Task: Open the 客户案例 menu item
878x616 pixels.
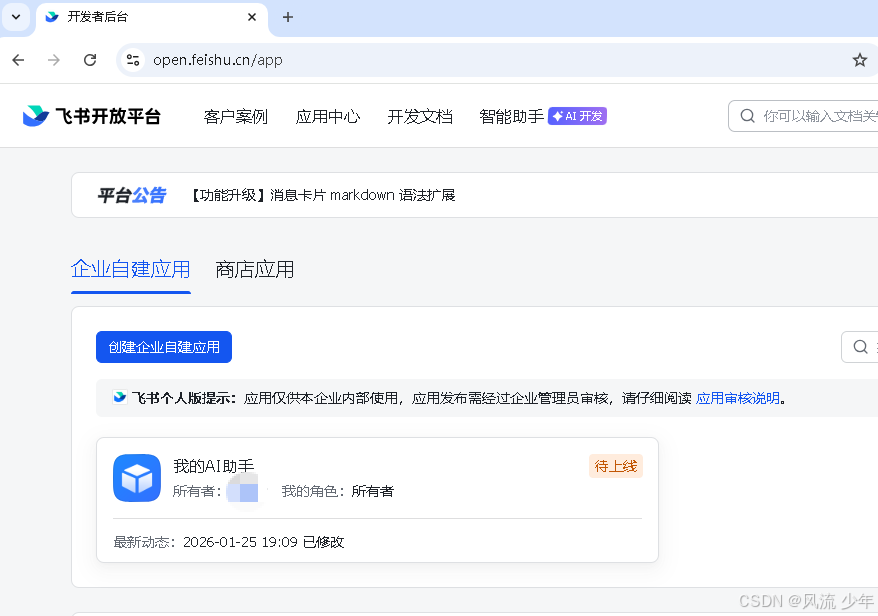Action: pyautogui.click(x=235, y=116)
